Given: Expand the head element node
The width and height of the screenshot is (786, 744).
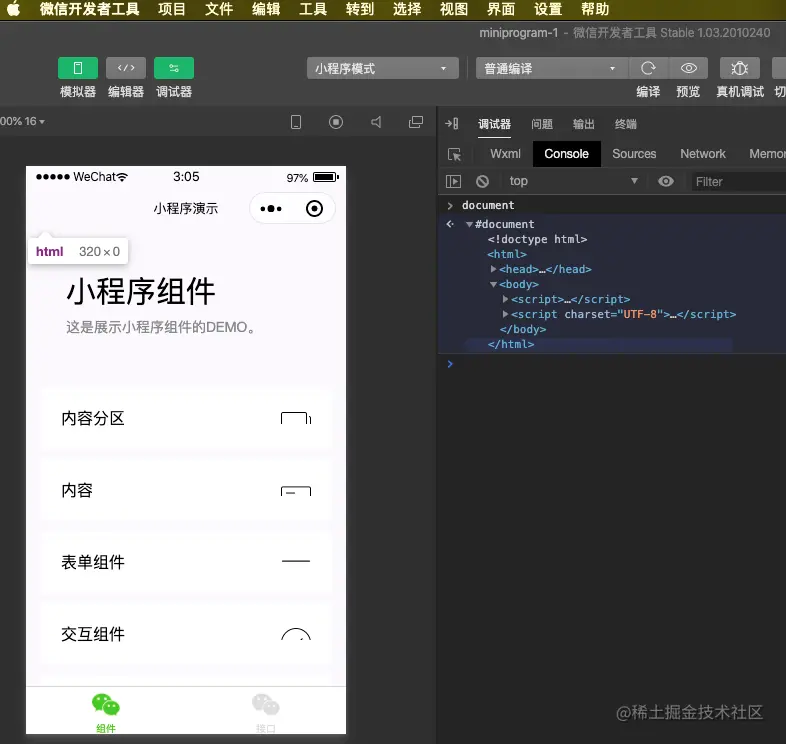Looking at the screenshot, I should coord(493,269).
